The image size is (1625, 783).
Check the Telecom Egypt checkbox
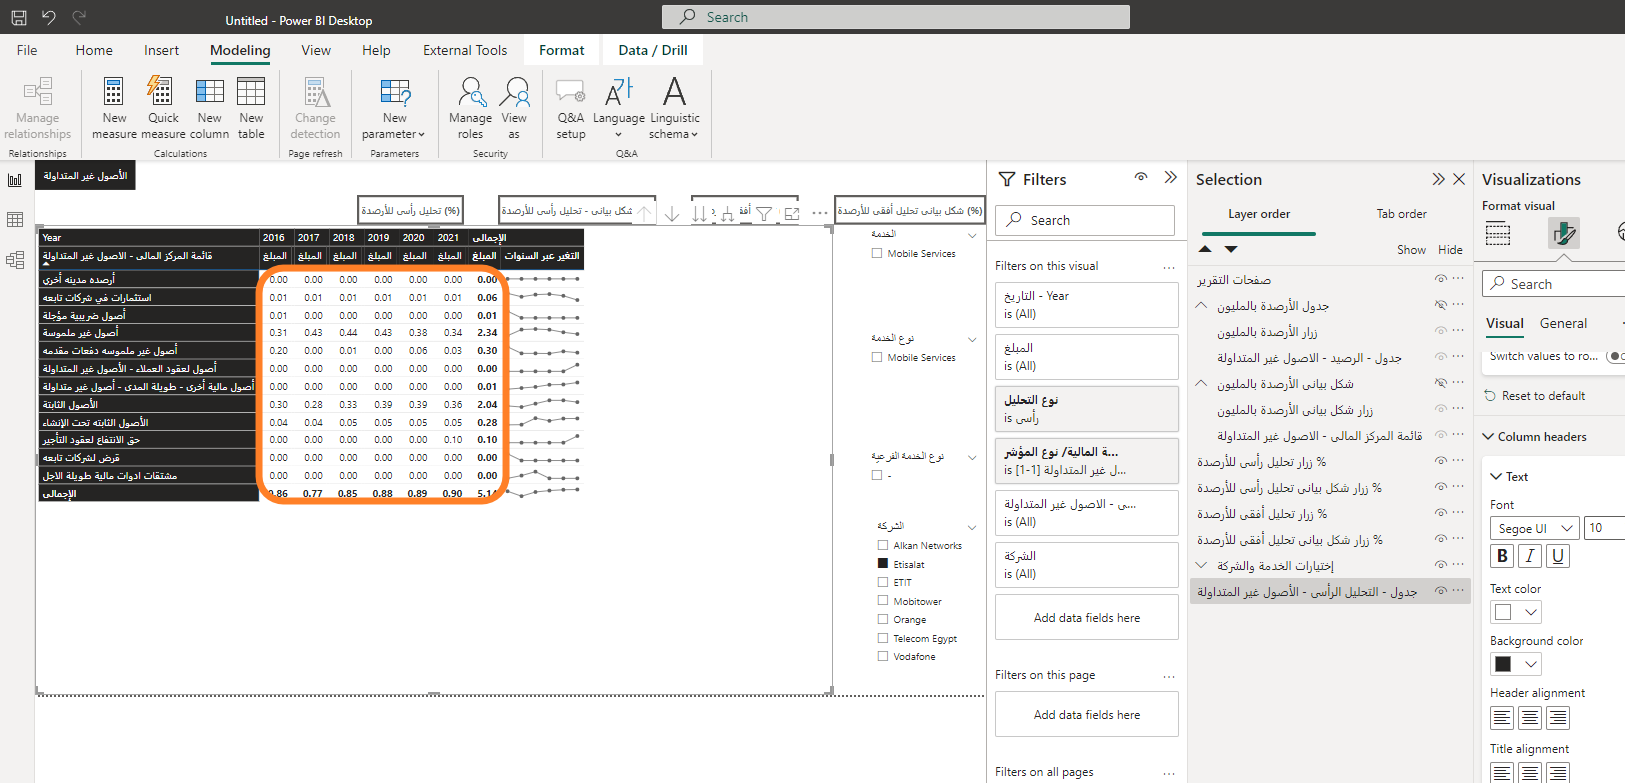pyautogui.click(x=883, y=638)
